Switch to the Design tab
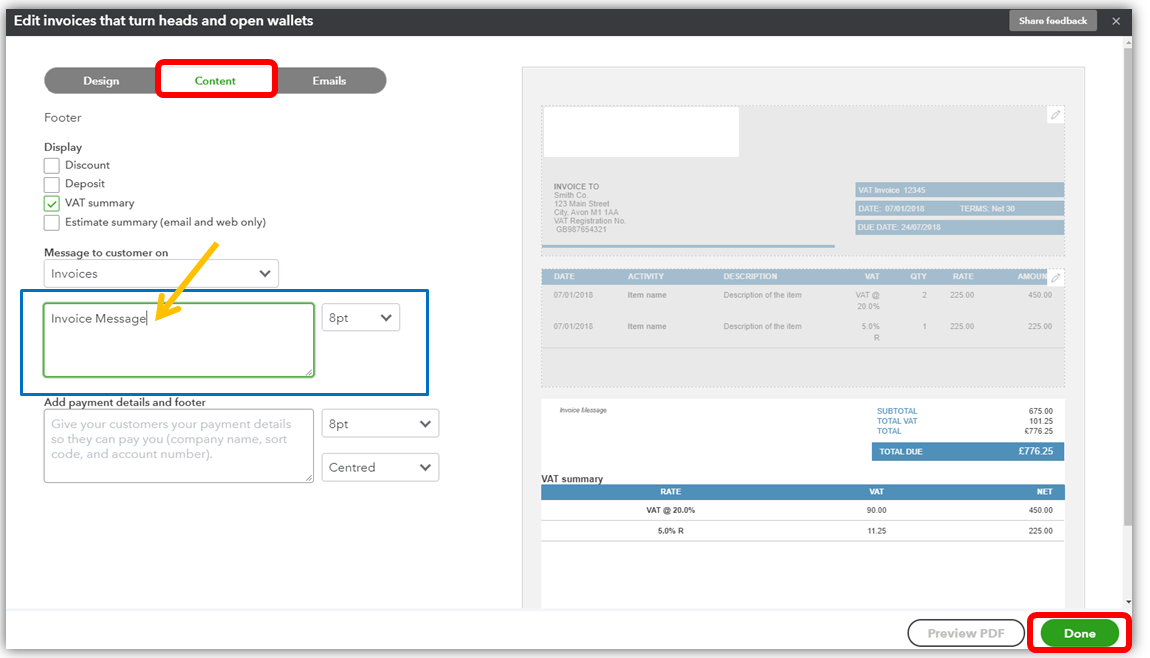The image size is (1150, 658). pyautogui.click(x=101, y=80)
